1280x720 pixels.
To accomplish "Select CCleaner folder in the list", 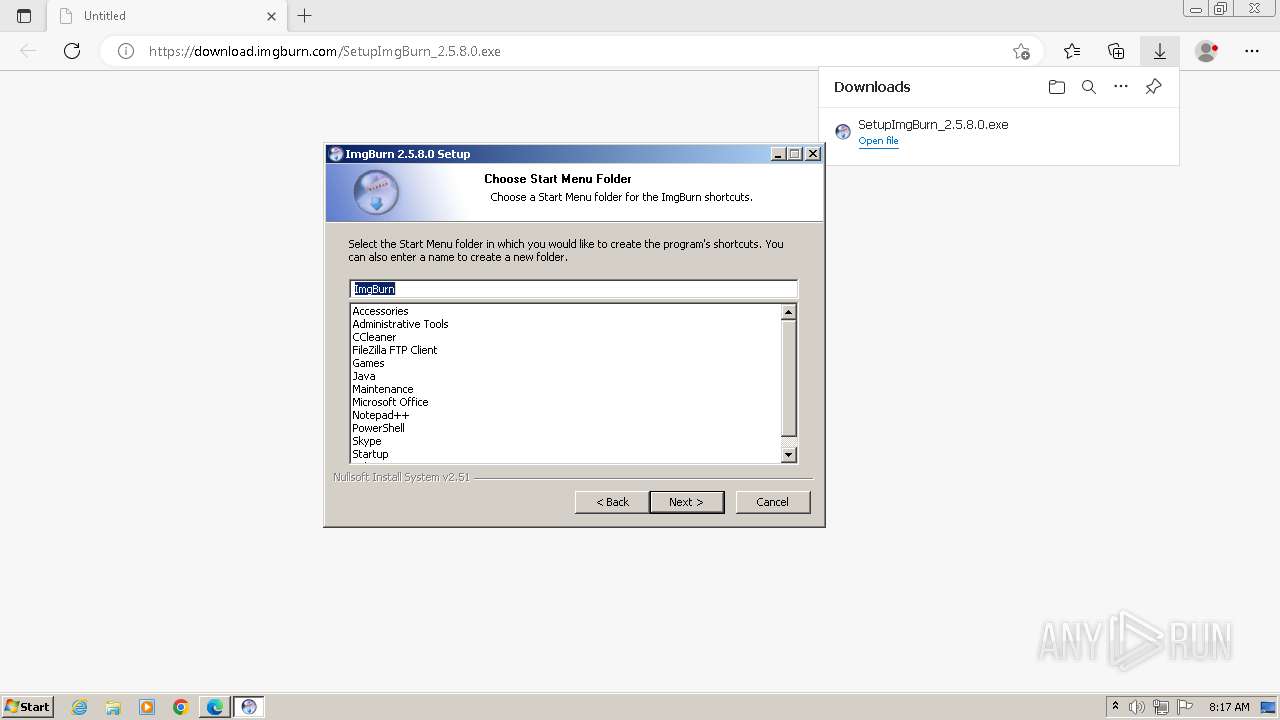I will point(374,337).
